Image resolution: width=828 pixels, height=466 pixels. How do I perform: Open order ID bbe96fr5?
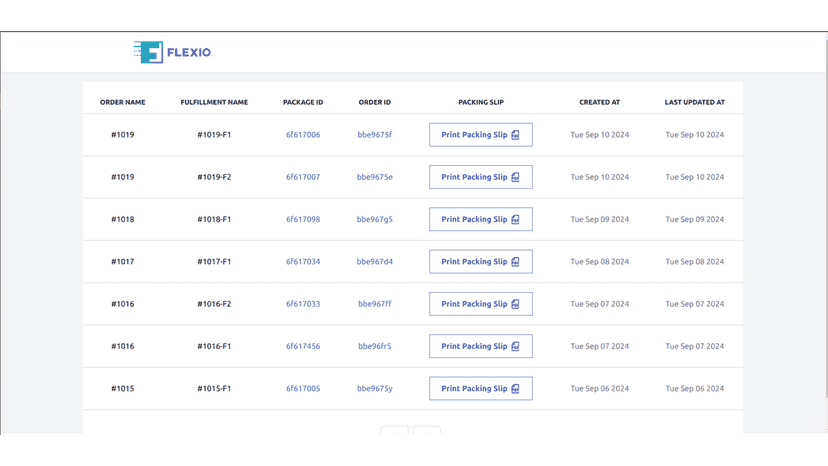375,346
